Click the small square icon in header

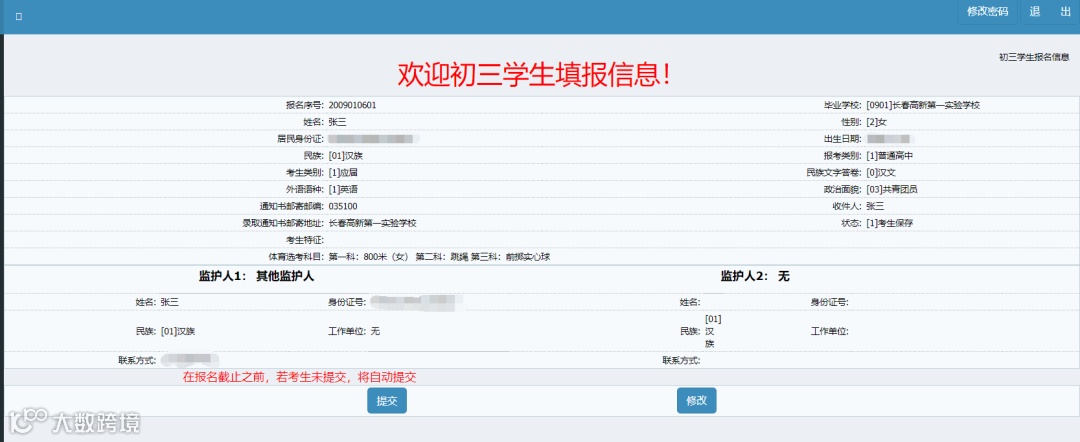19,17
